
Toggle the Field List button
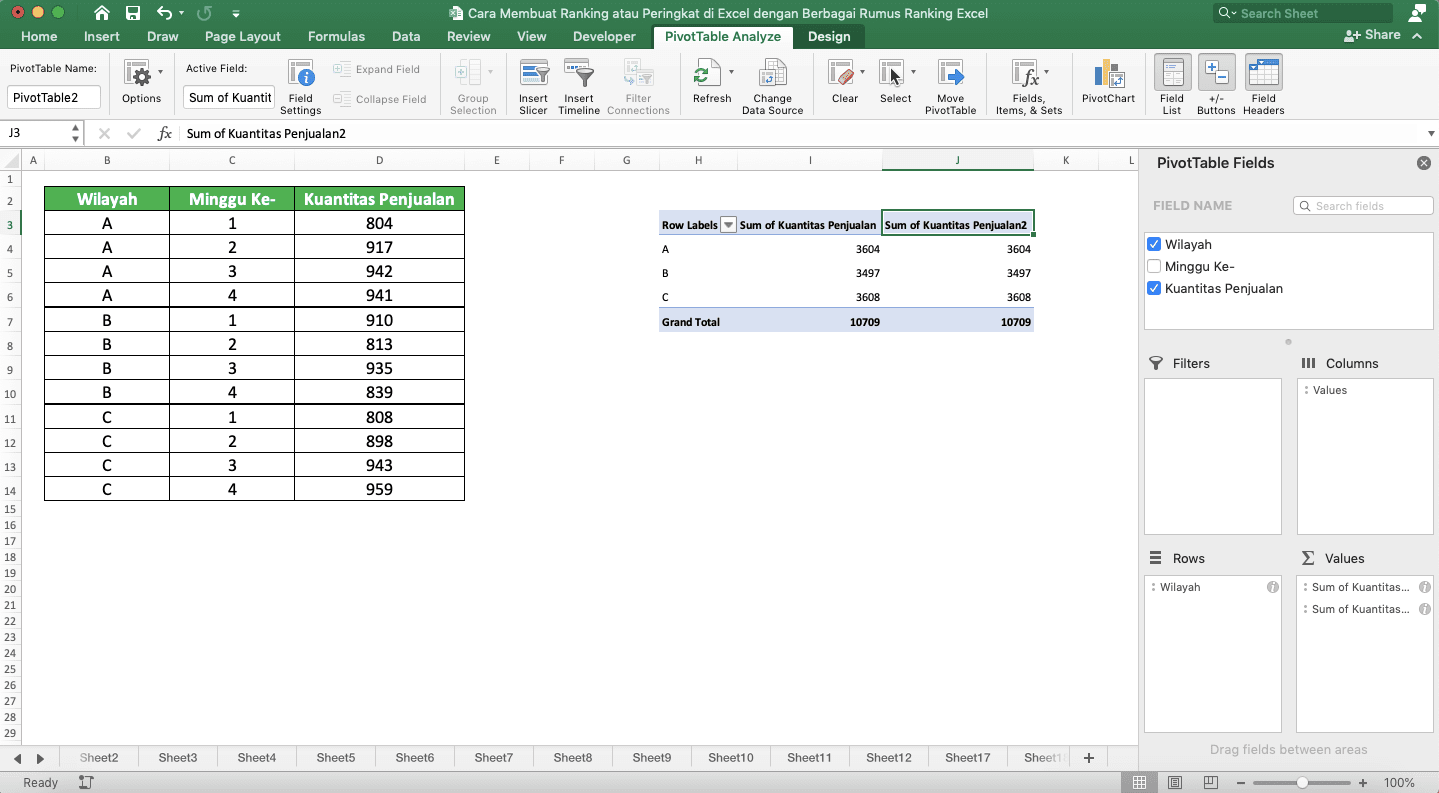click(x=1172, y=86)
